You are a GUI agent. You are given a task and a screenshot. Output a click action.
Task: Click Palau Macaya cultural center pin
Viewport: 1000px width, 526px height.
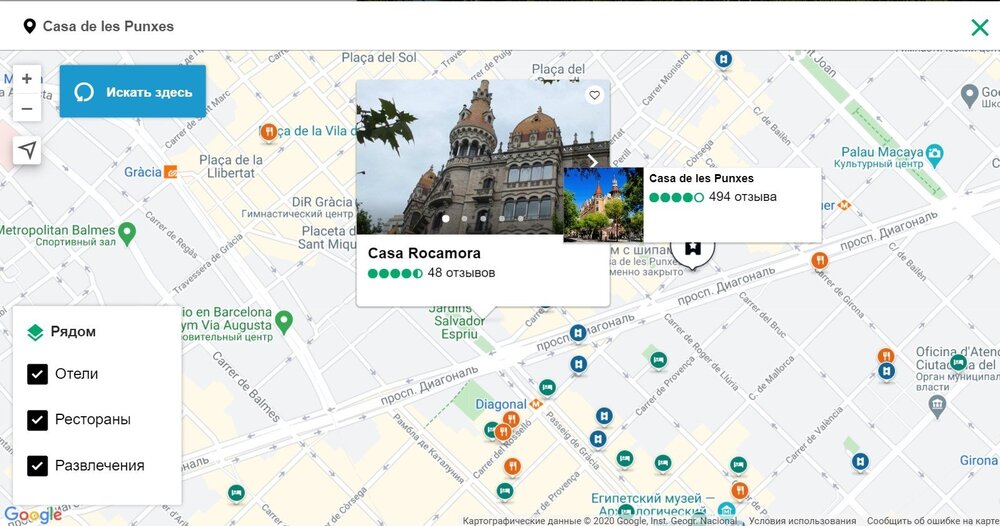[934, 154]
